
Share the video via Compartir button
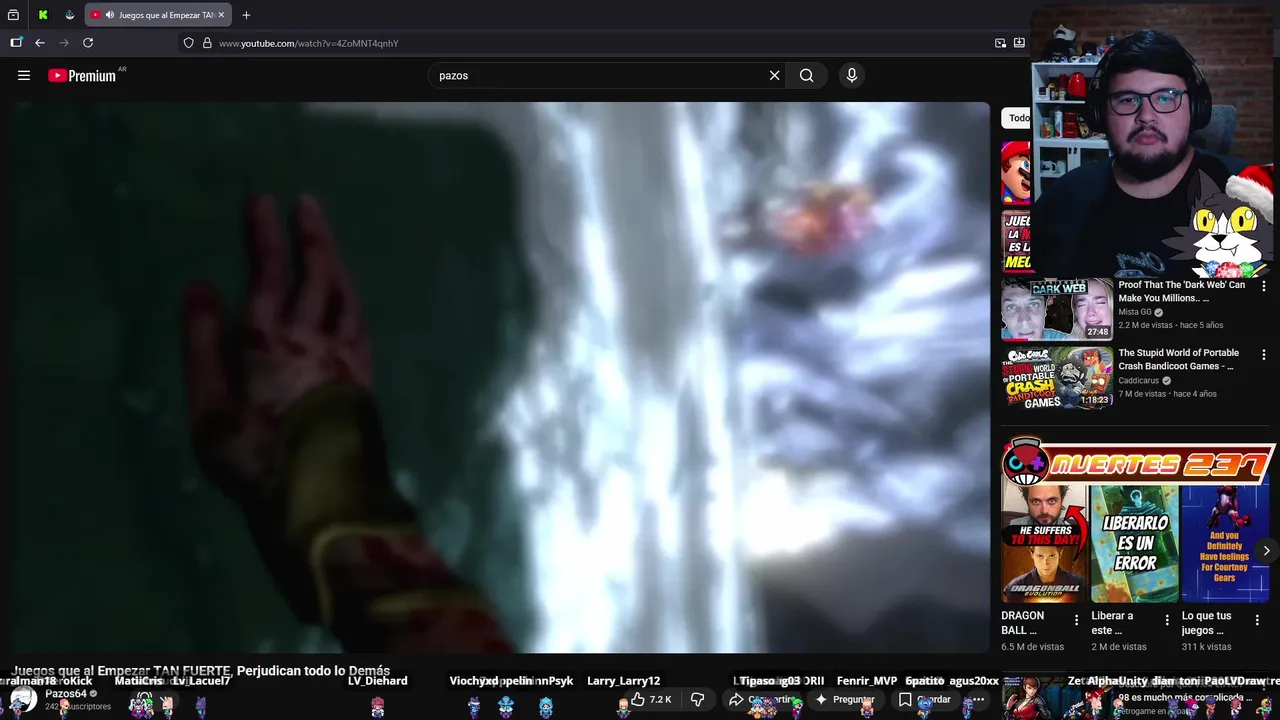coord(762,699)
